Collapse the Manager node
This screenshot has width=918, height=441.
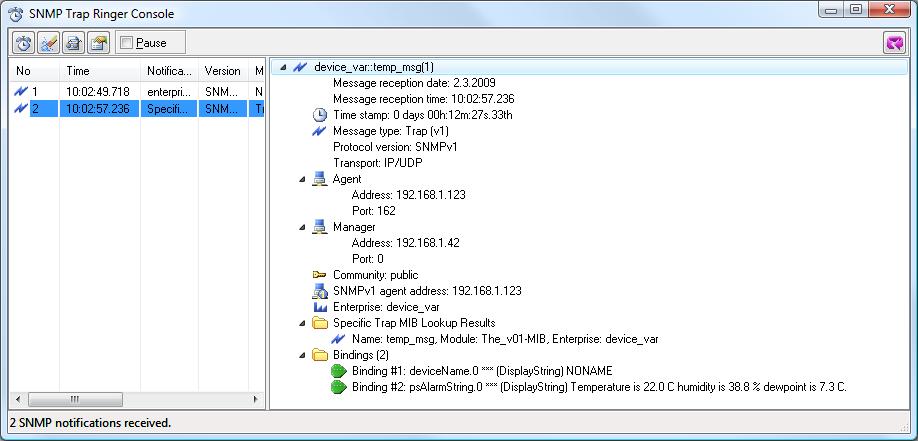pos(302,227)
